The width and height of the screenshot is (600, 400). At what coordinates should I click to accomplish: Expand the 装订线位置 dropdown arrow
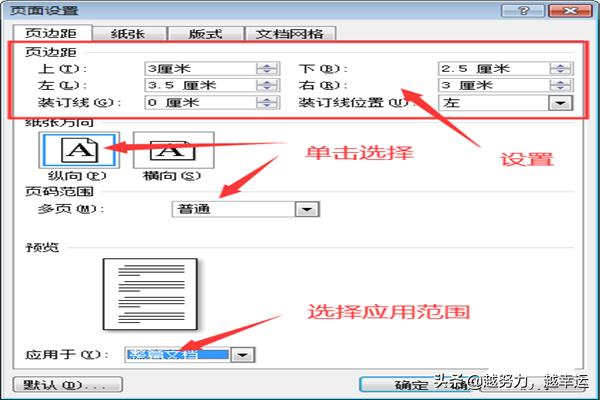point(560,103)
